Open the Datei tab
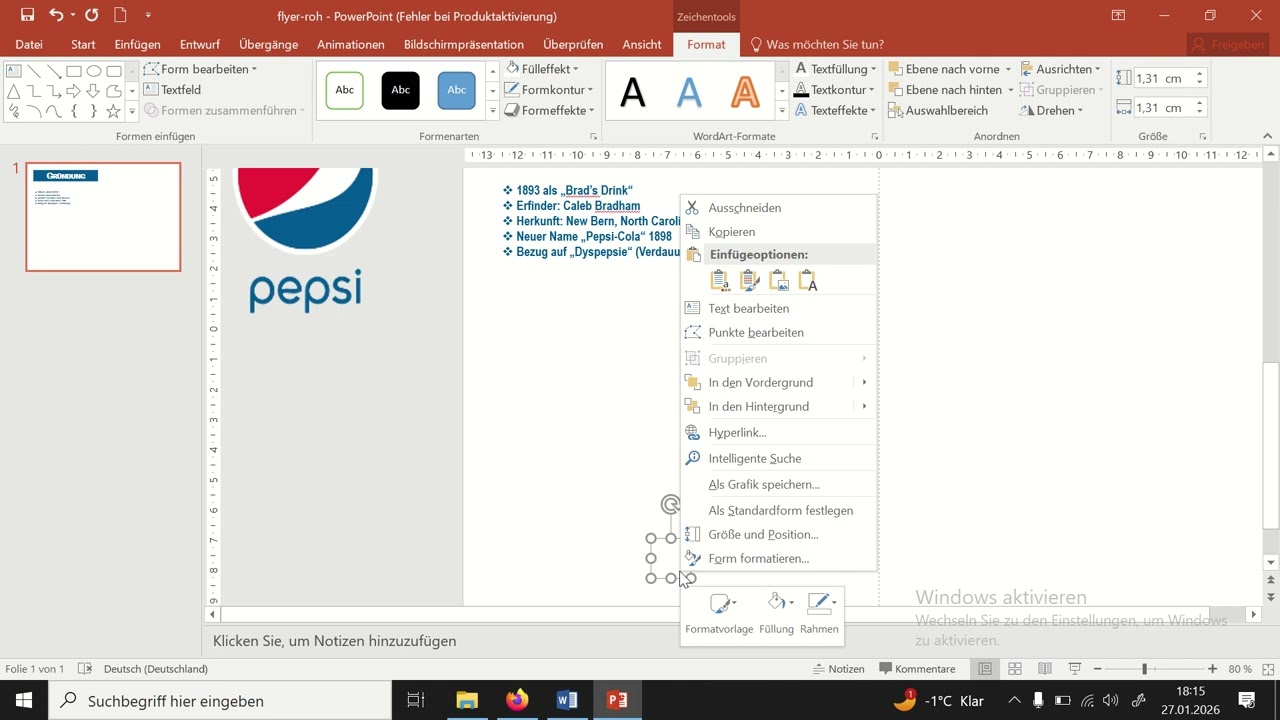The width and height of the screenshot is (1280, 720). [29, 45]
